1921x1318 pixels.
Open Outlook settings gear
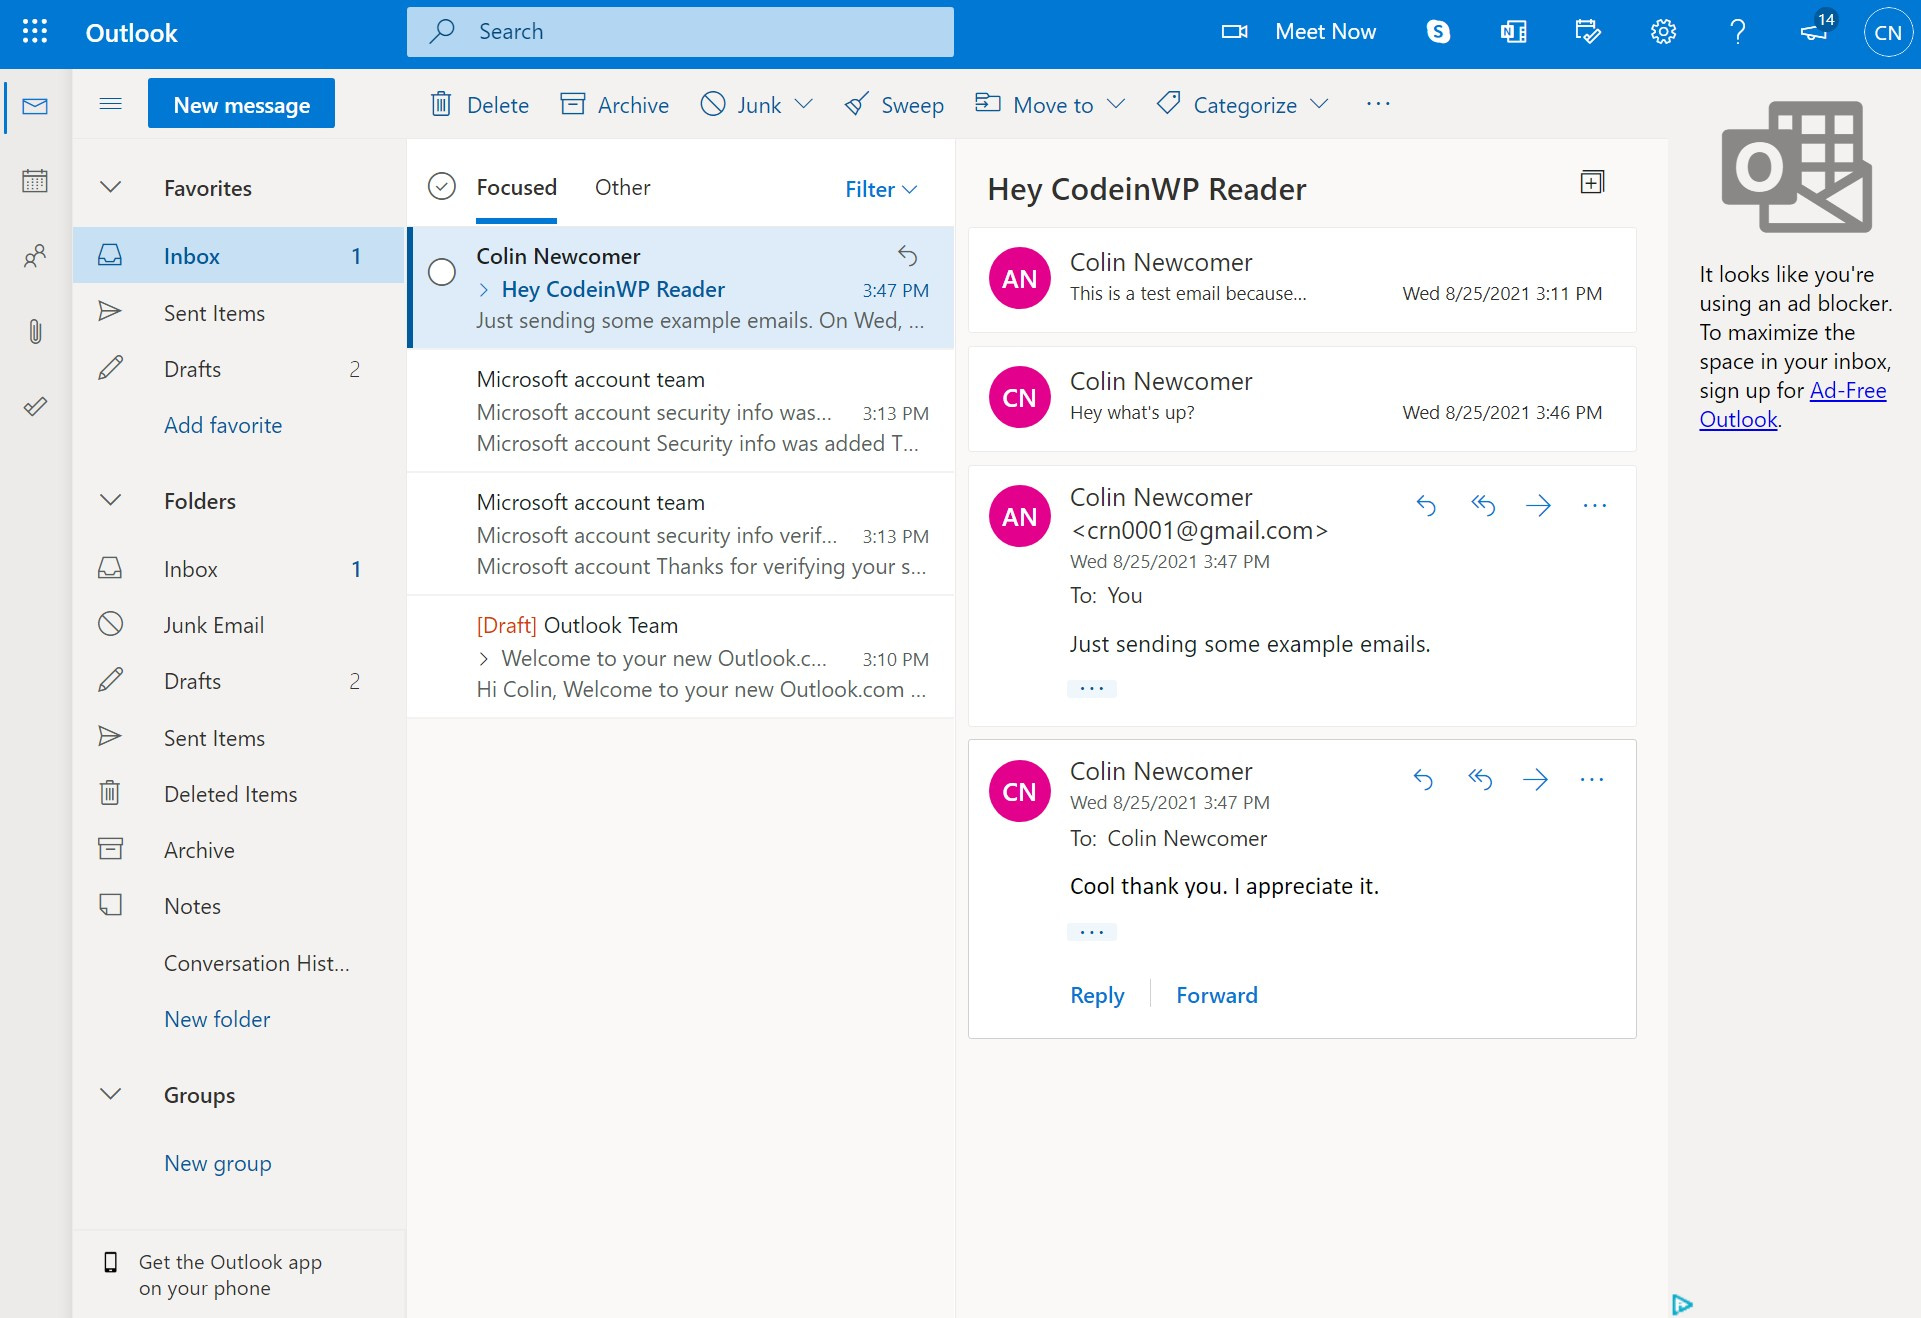[1663, 31]
